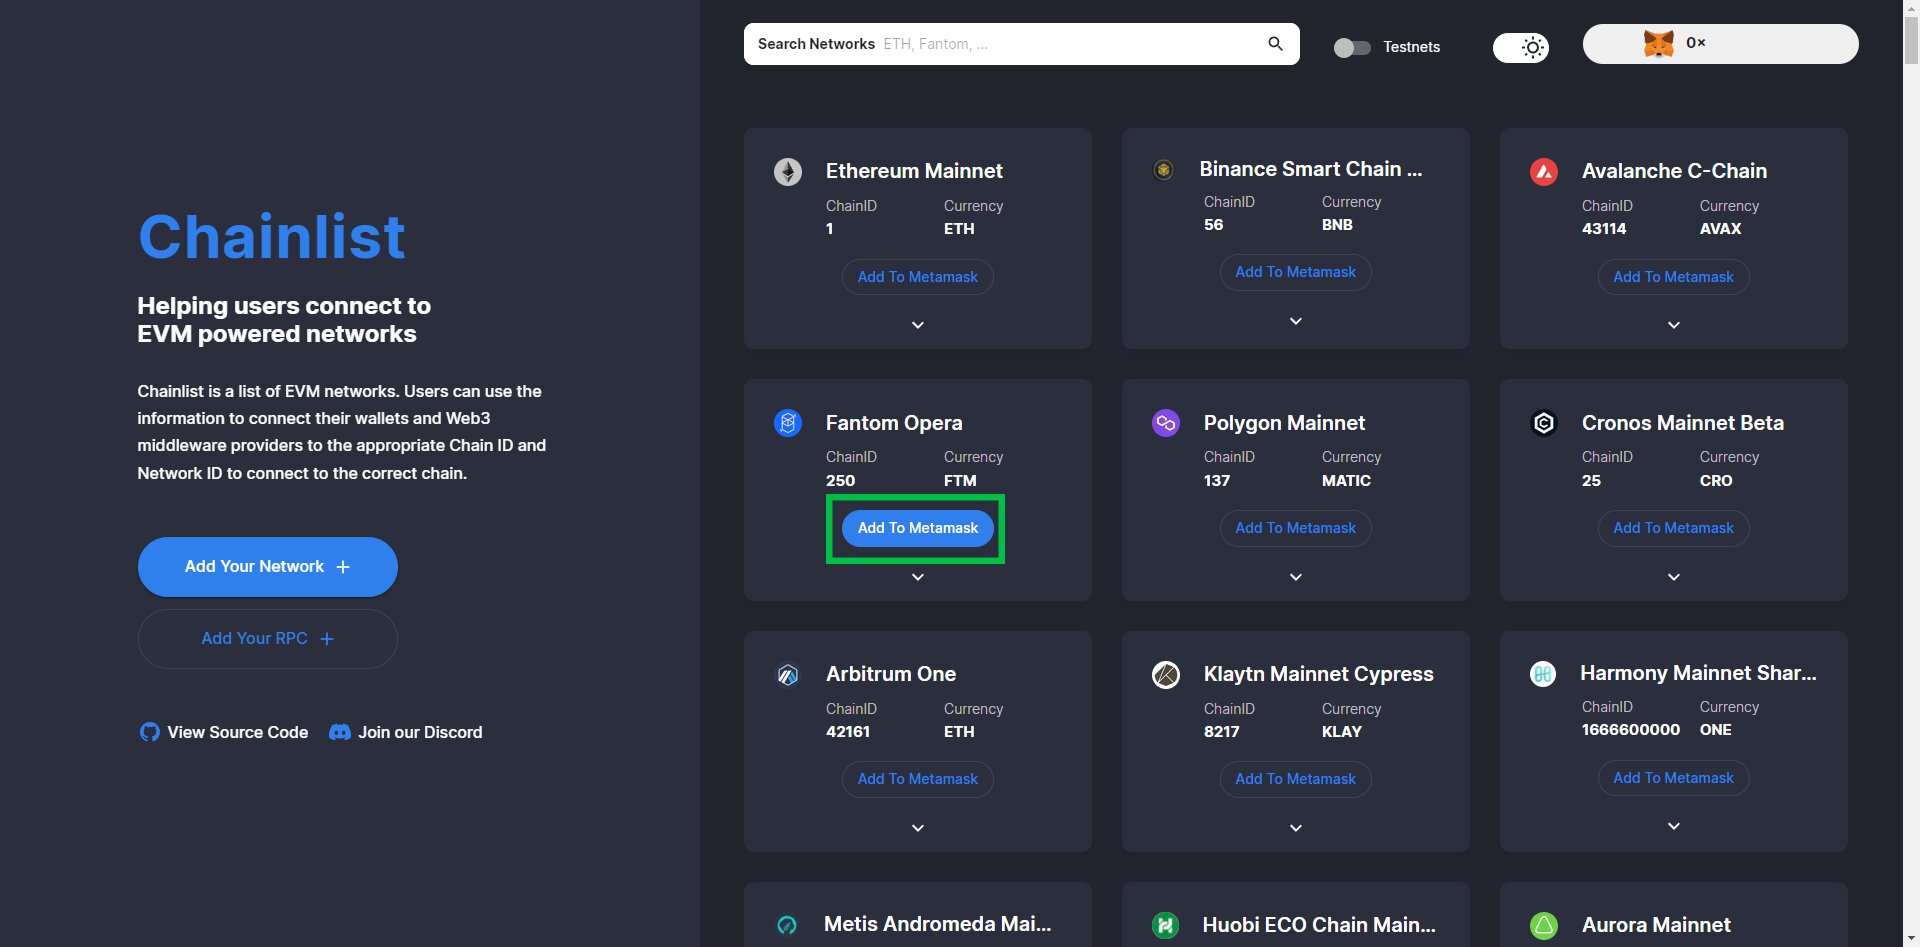Click the Arbitrum One logo icon
This screenshot has width=1920, height=947.
[788, 675]
